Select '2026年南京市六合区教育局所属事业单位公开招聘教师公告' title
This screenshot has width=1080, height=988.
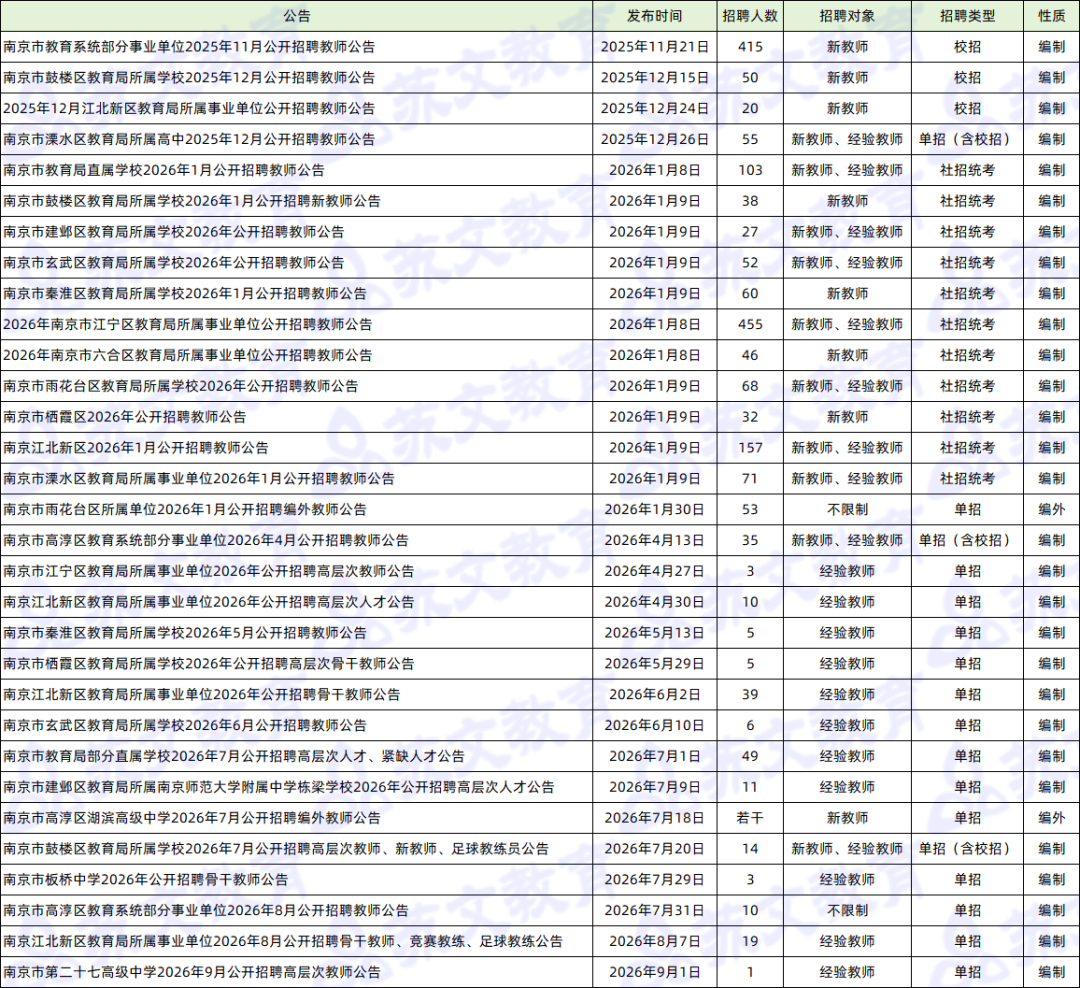(187, 356)
